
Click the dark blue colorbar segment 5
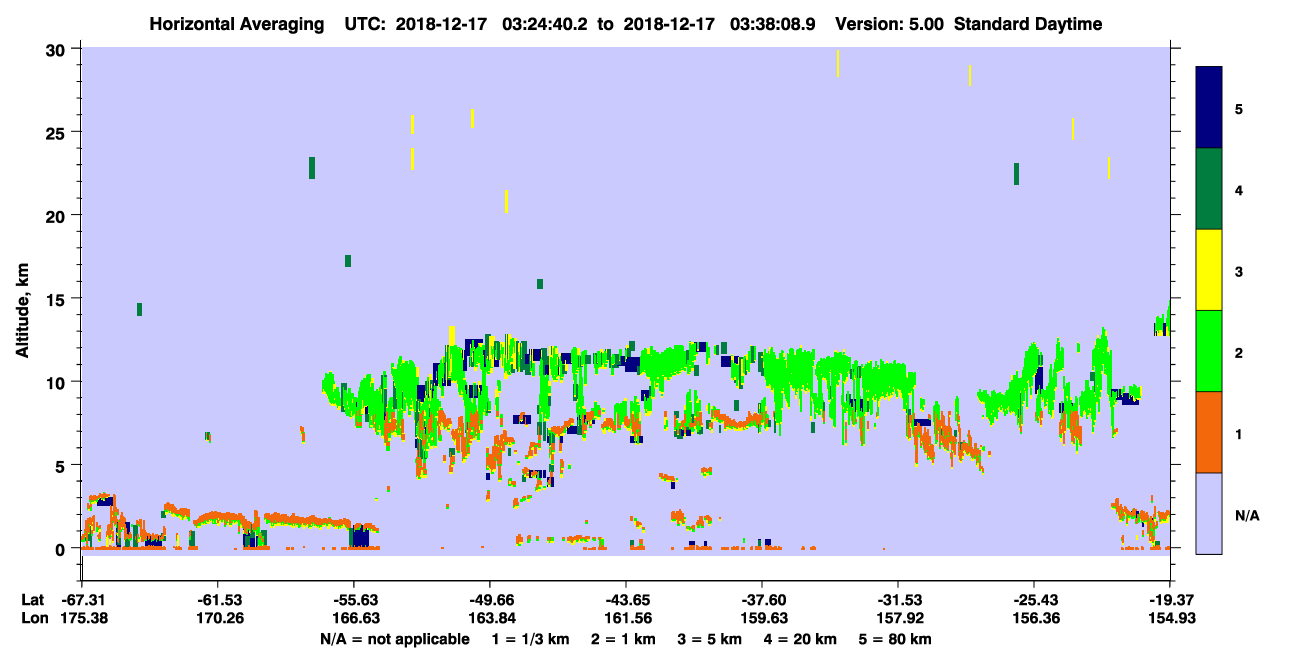(1209, 108)
